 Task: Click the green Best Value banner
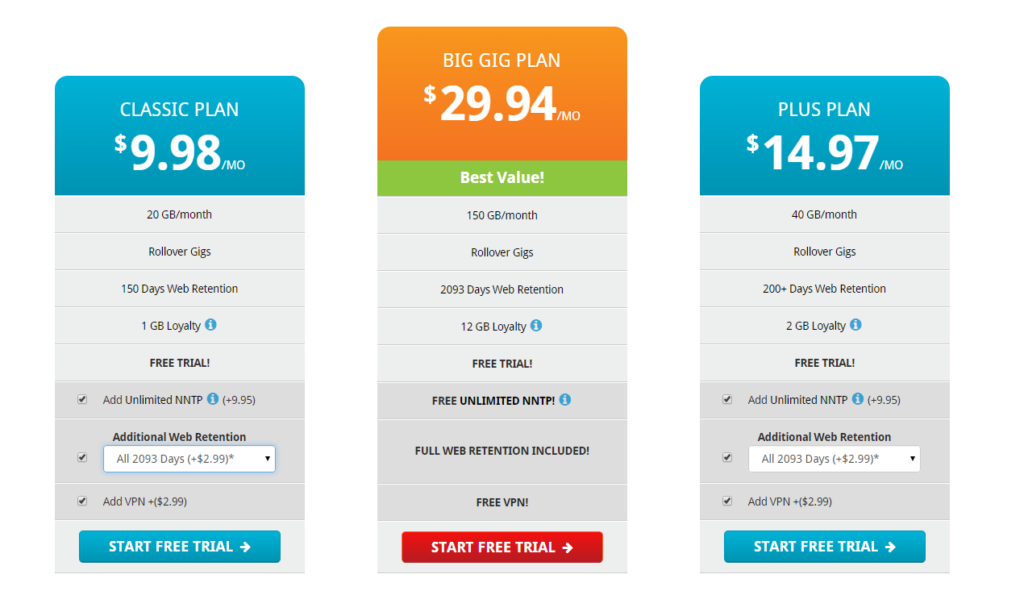coord(502,178)
